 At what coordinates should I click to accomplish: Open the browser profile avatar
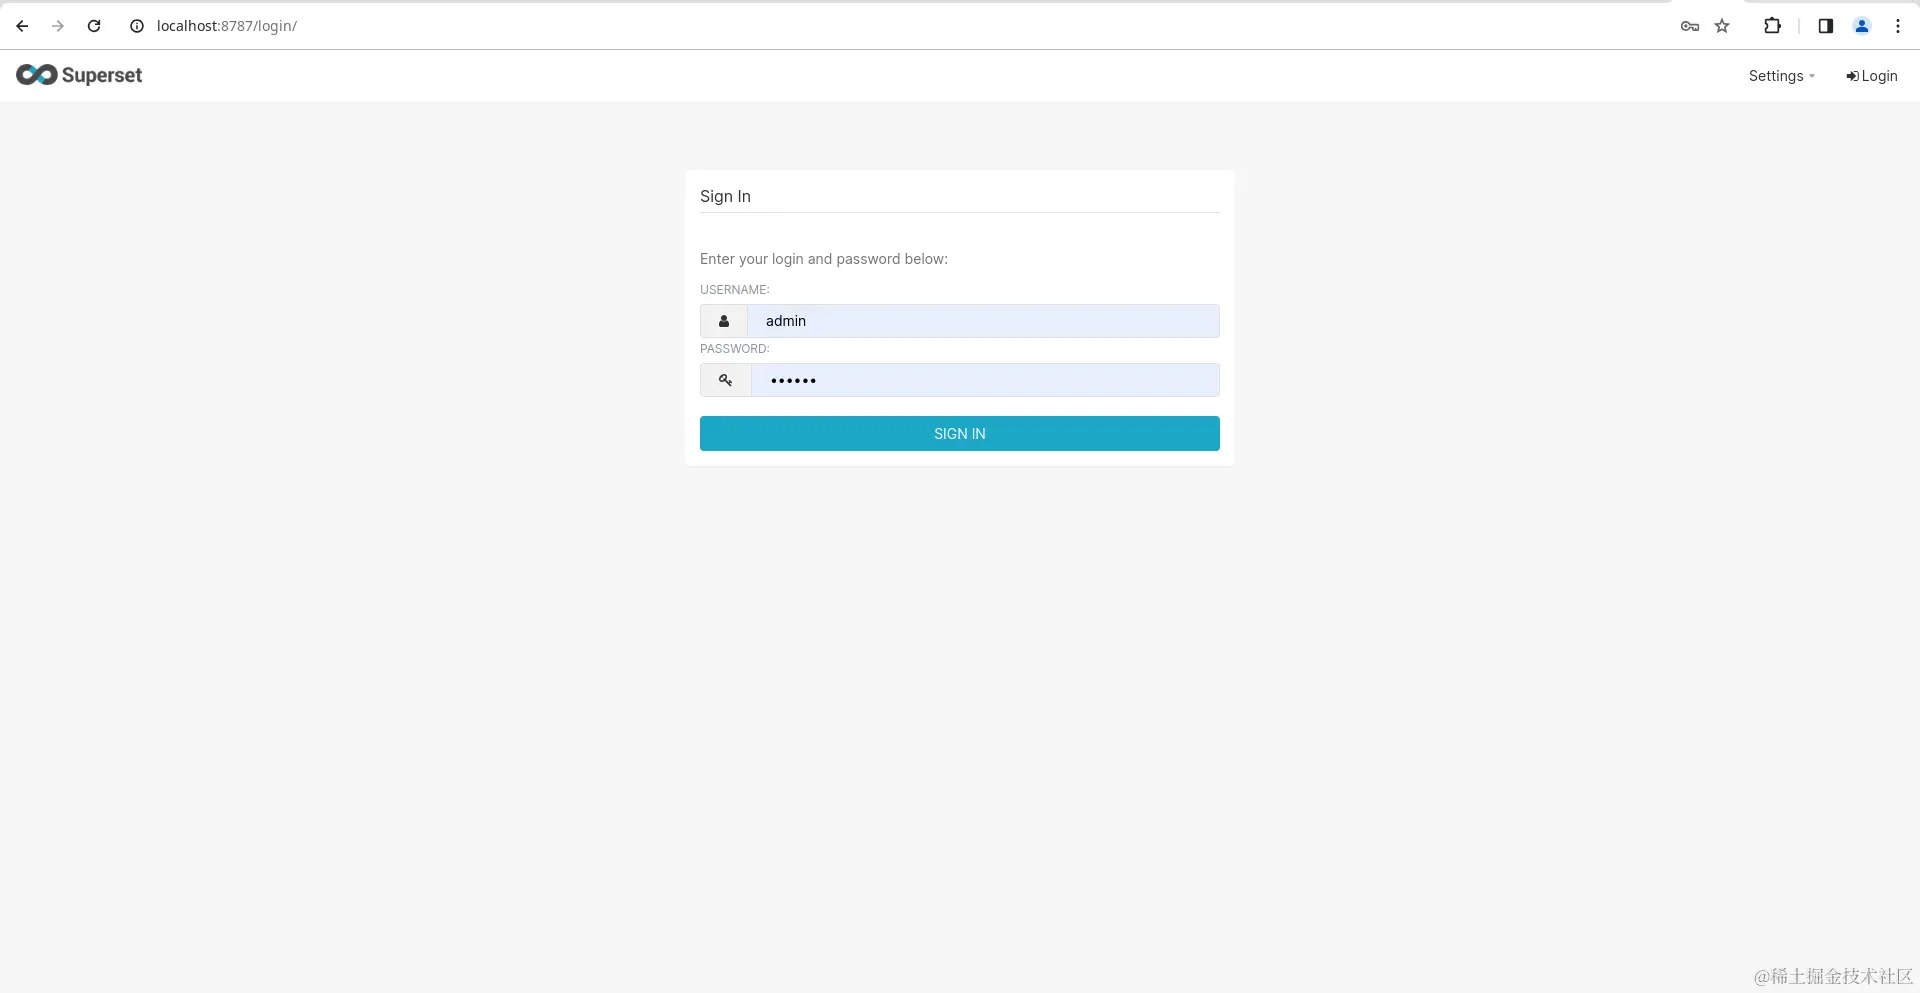pyautogui.click(x=1862, y=26)
